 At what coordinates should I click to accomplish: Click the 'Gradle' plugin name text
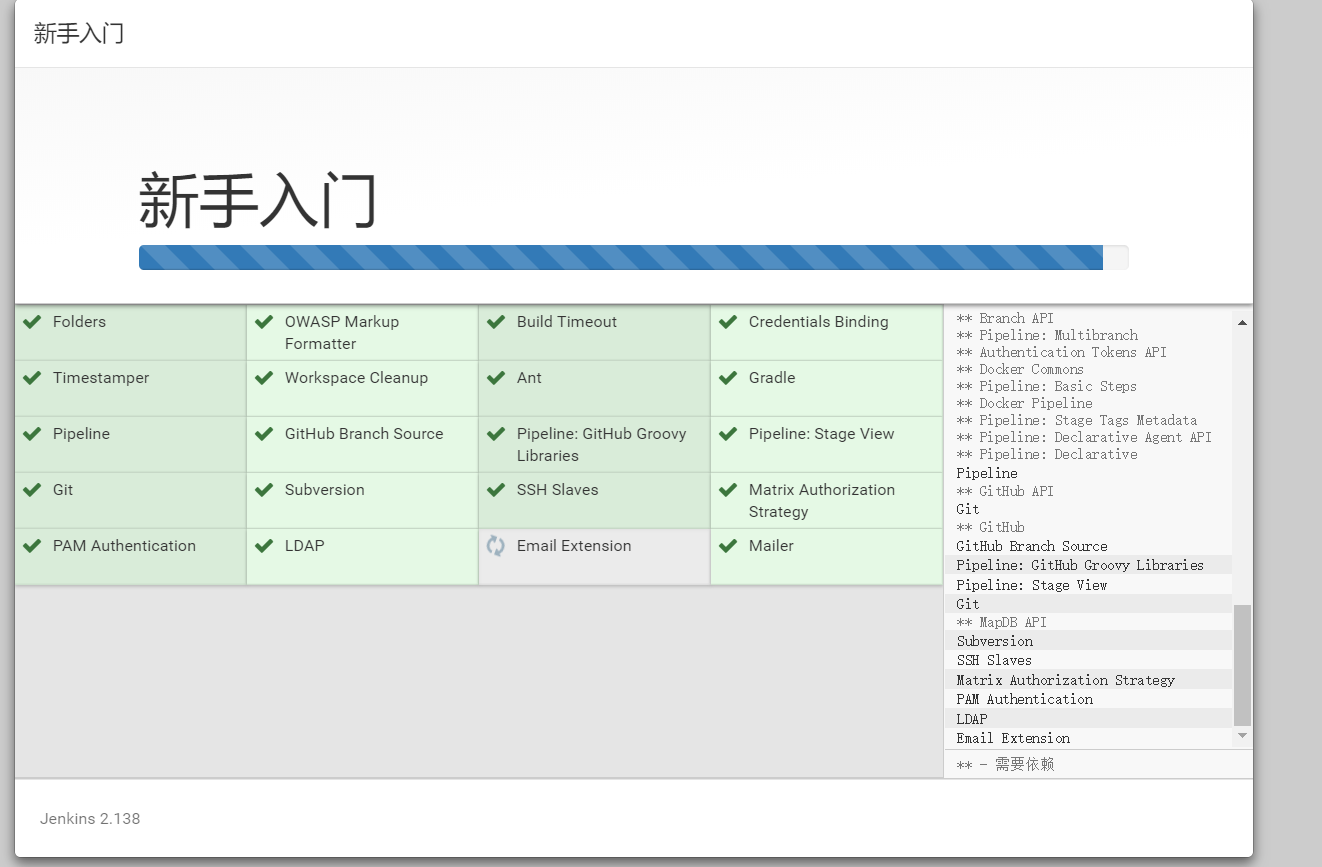coord(772,378)
